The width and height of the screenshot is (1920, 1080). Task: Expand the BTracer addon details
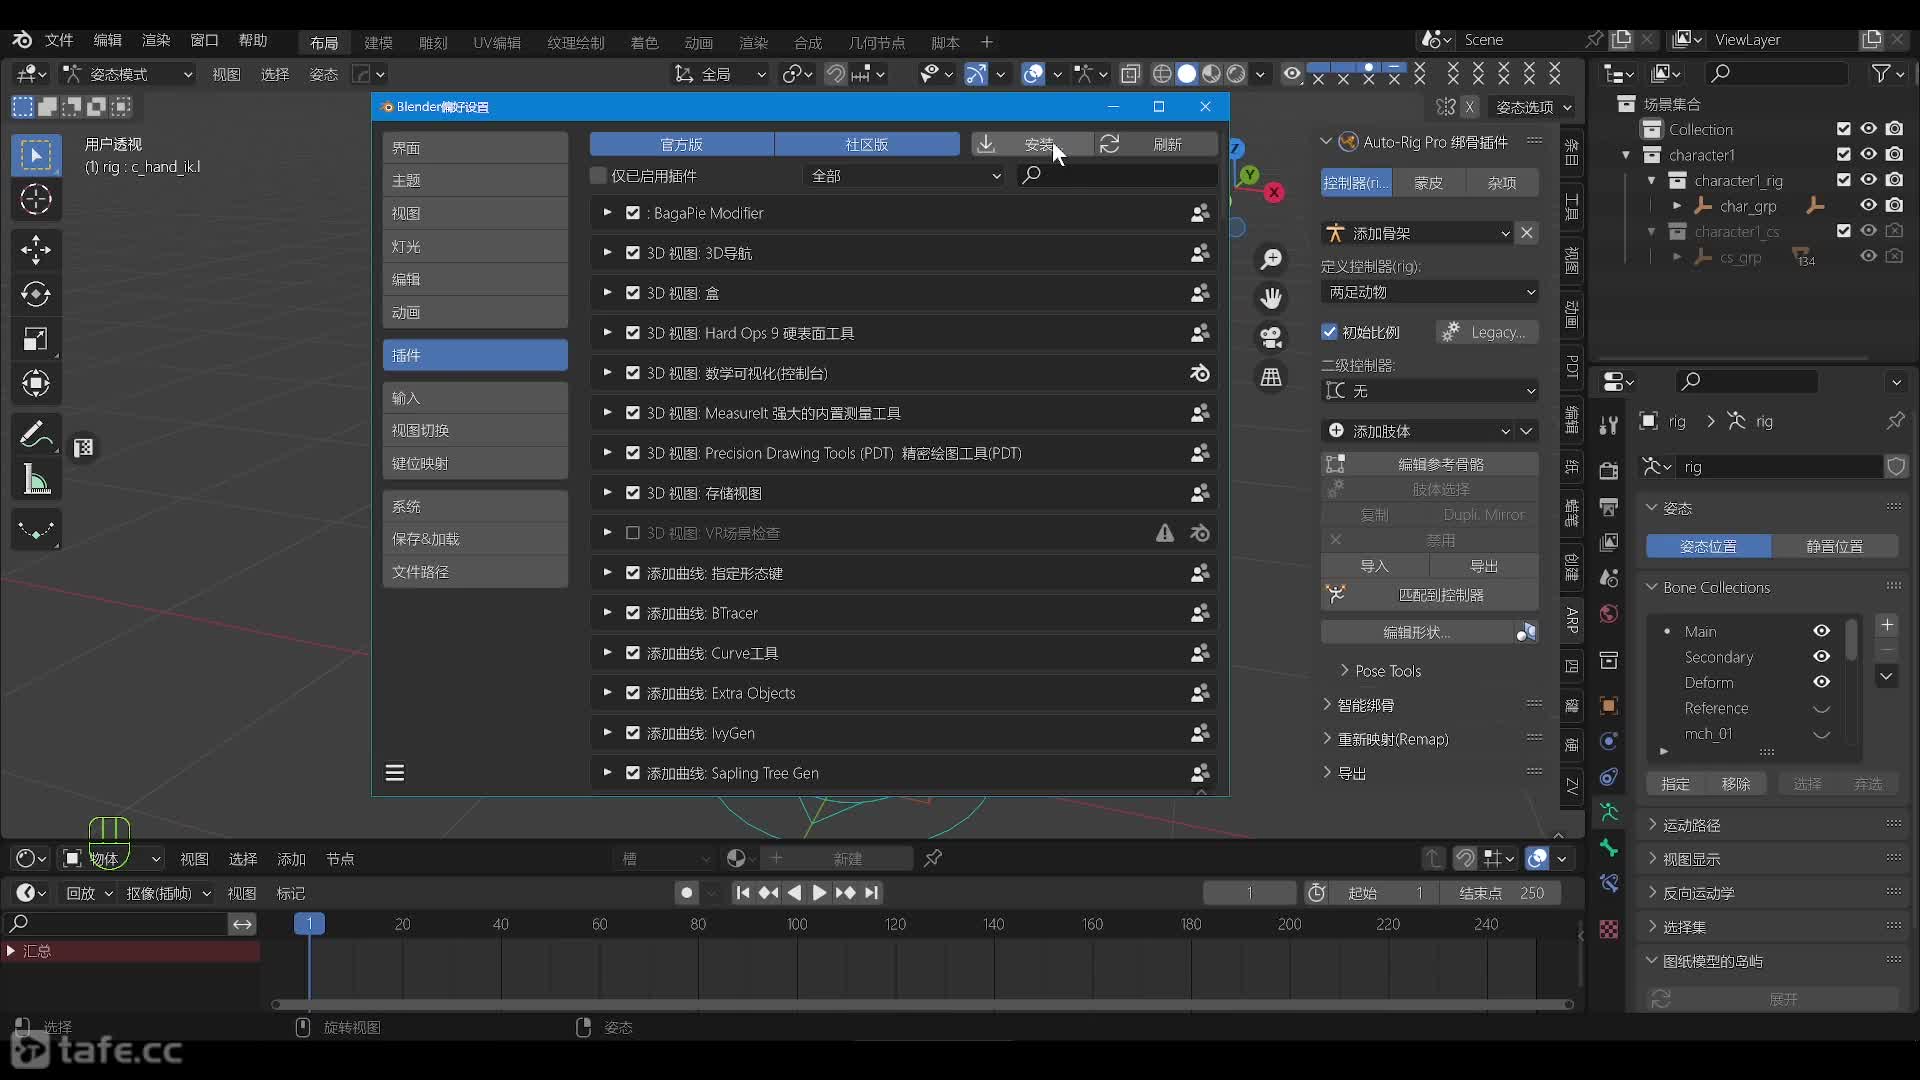(607, 613)
